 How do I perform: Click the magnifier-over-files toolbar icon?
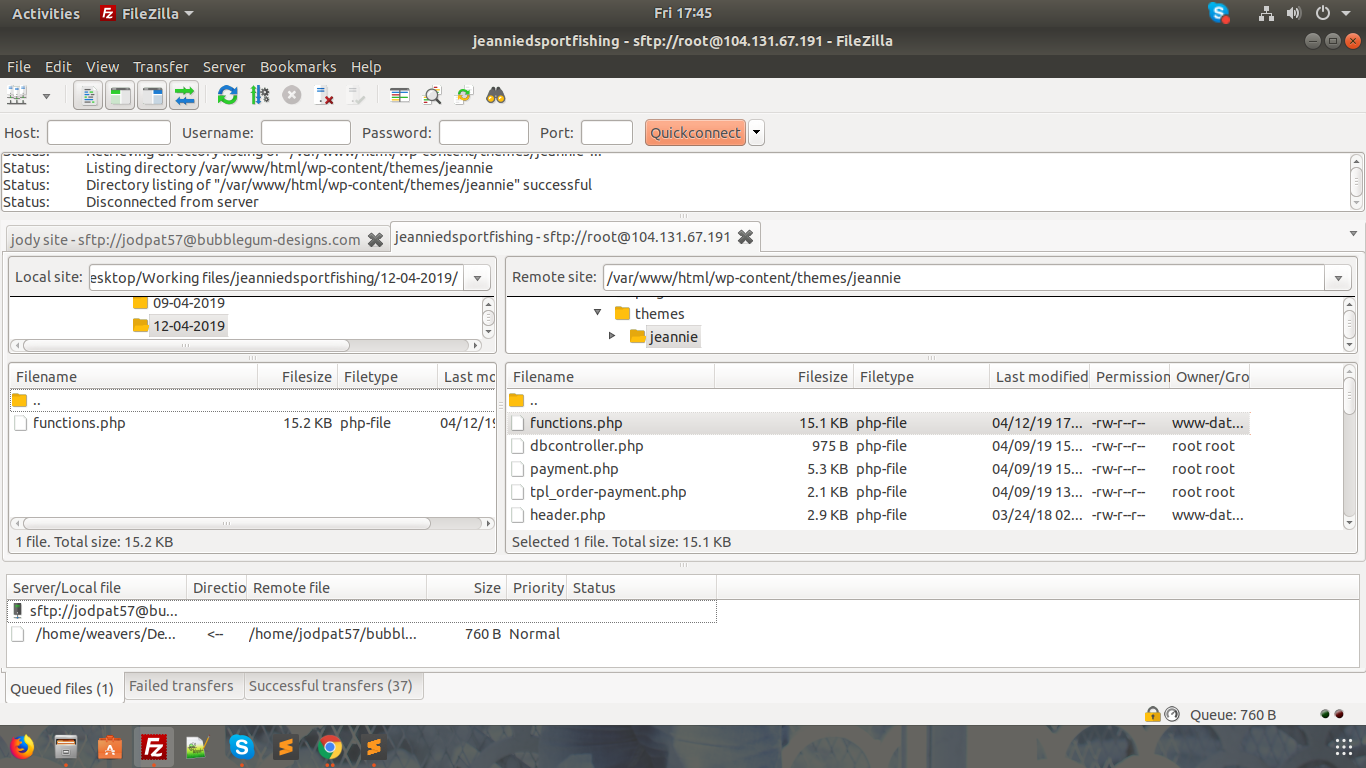click(432, 96)
